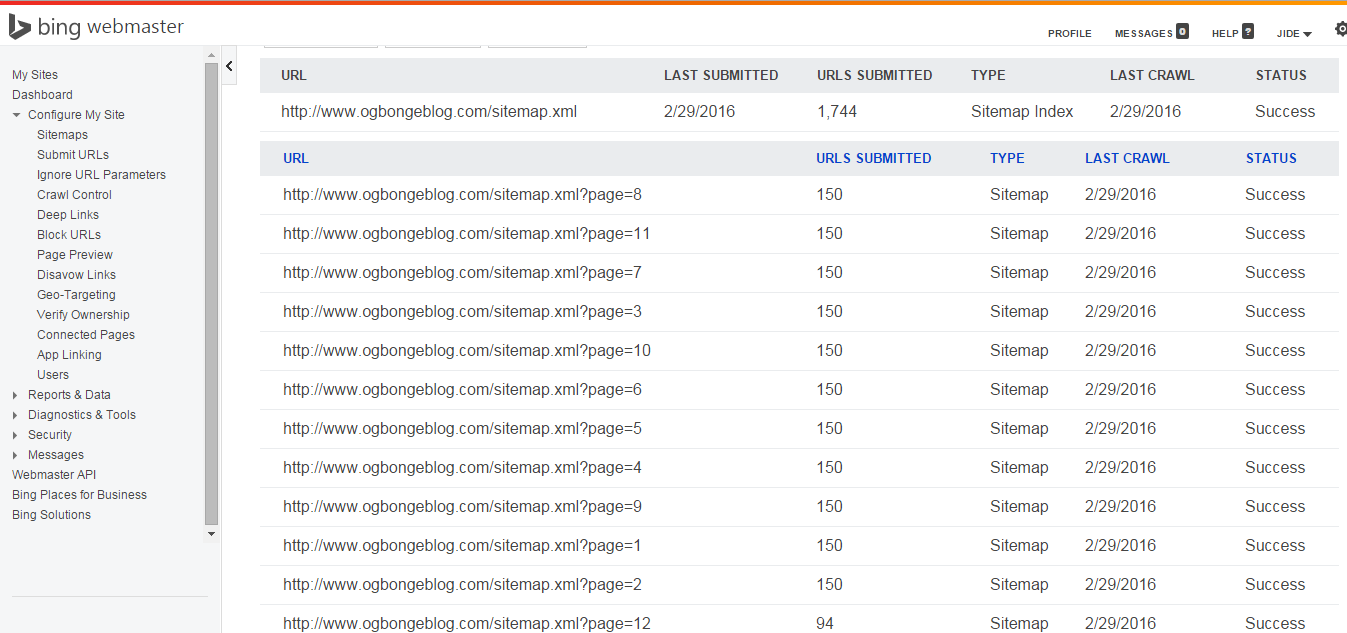Open Users management page
This screenshot has height=633, width=1347.
[x=53, y=375]
